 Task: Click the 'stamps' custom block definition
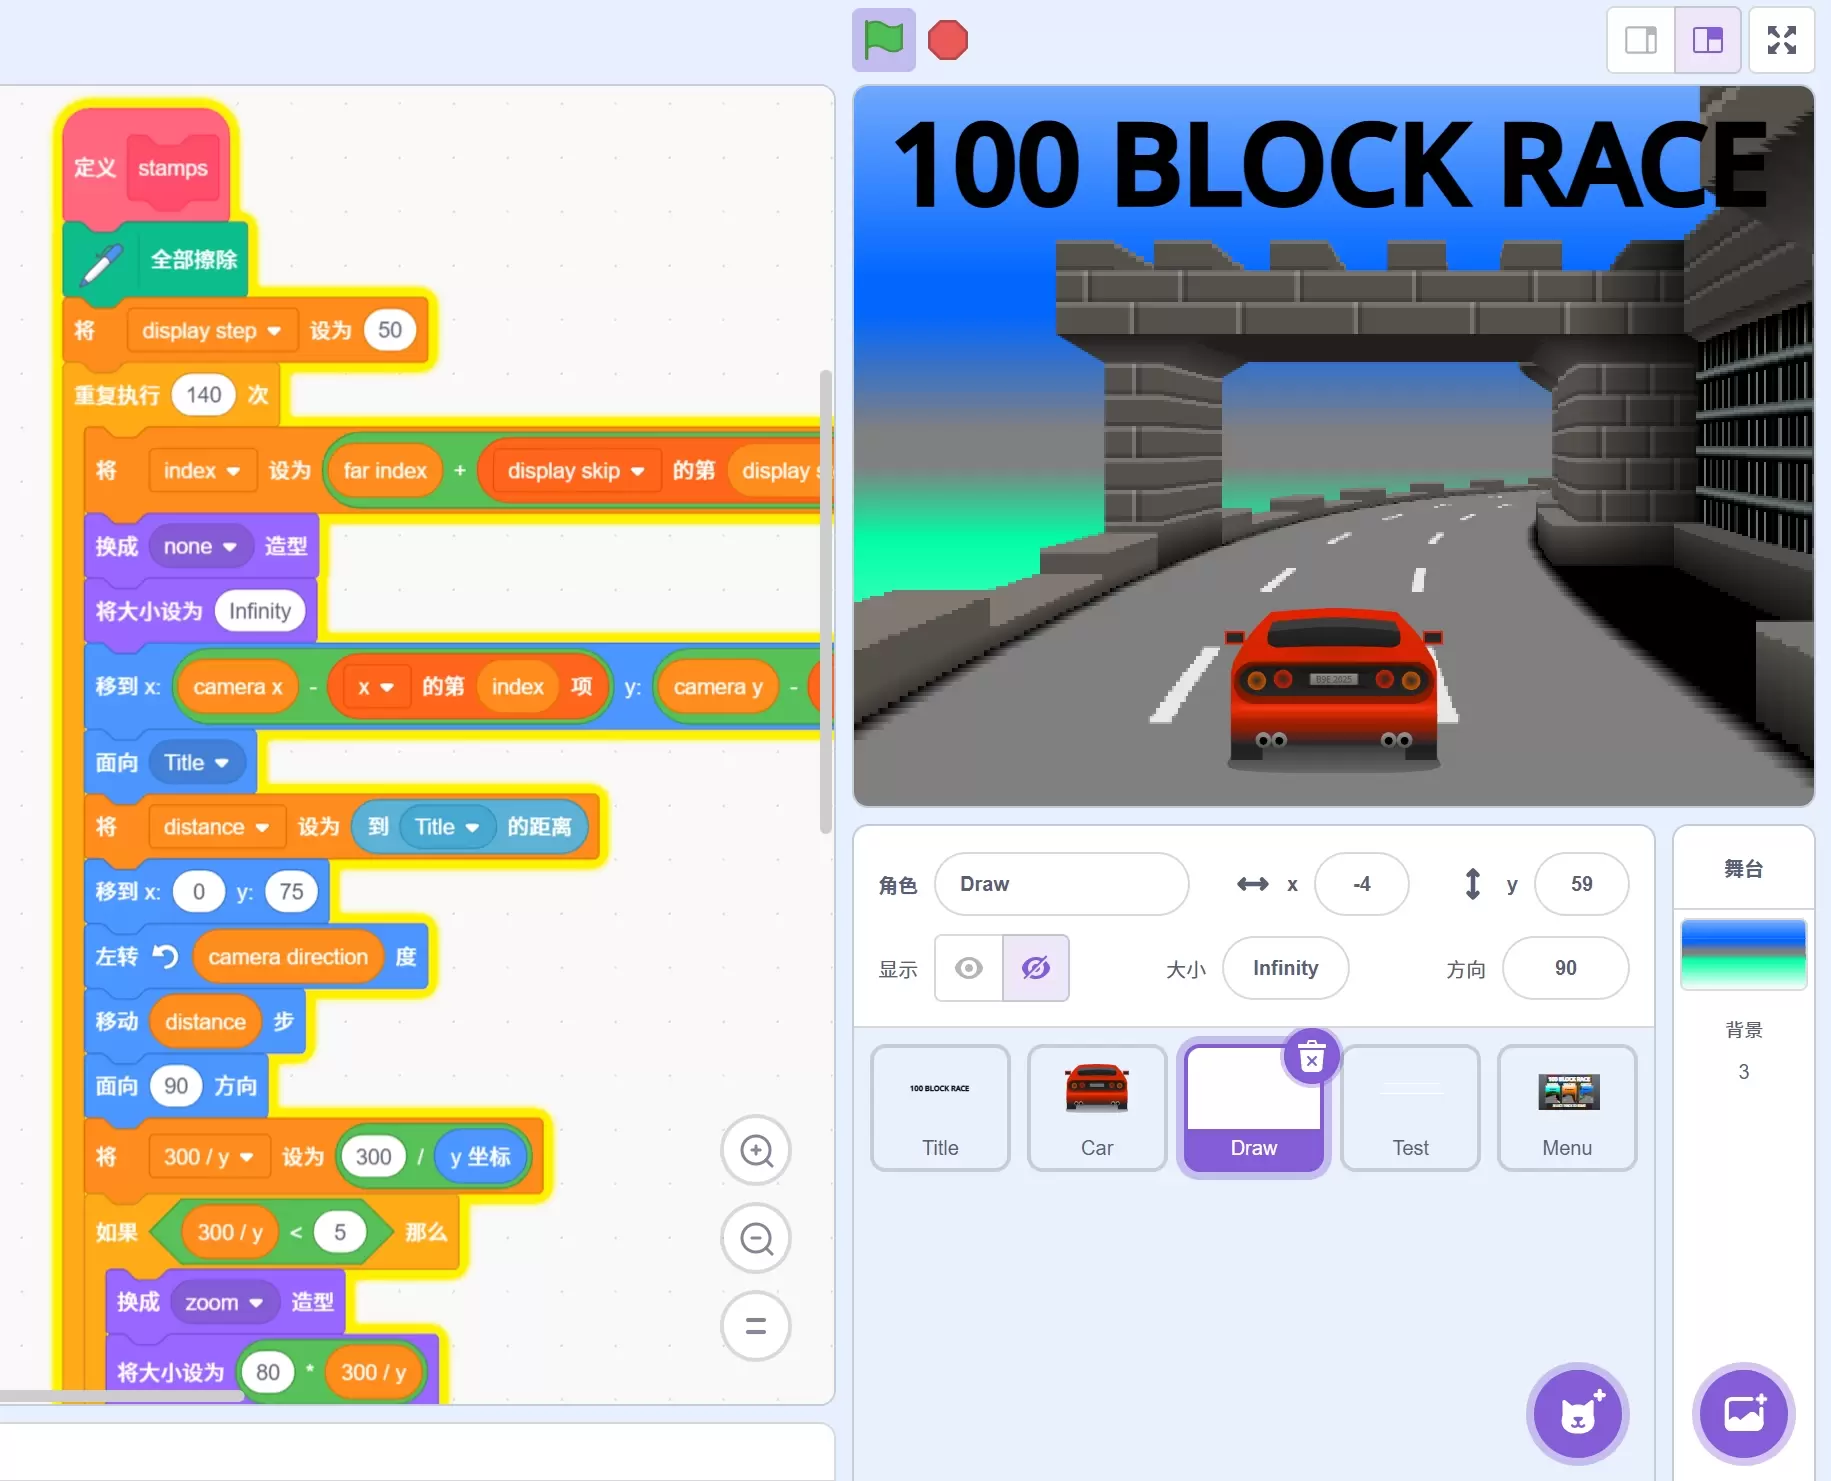point(172,168)
